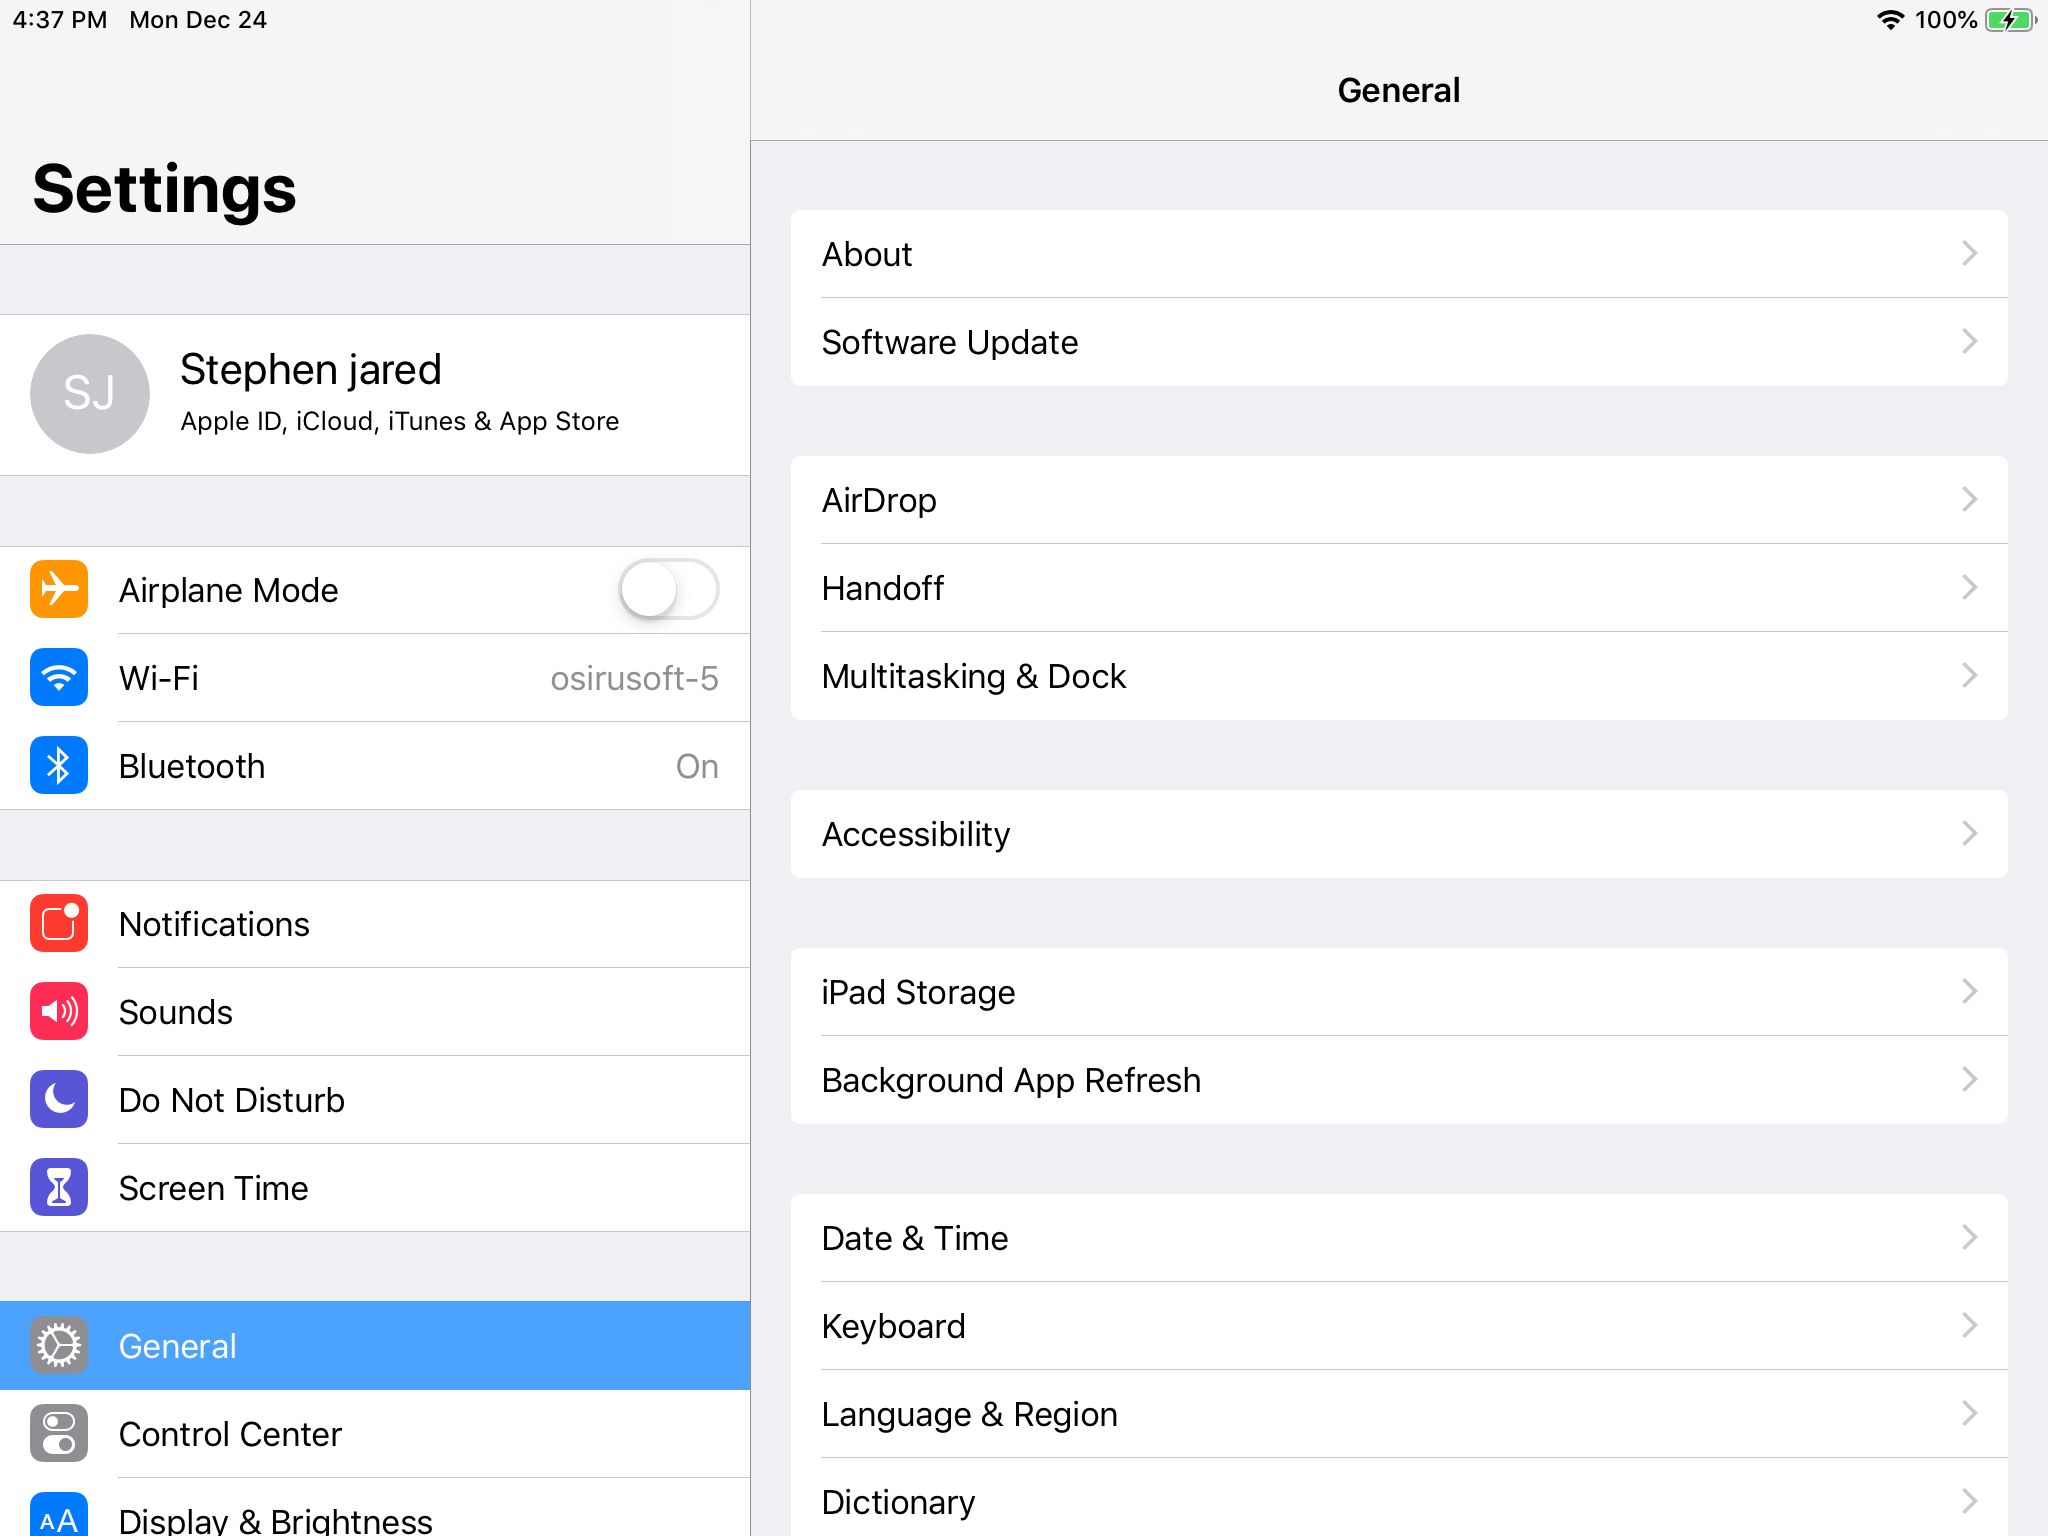Tap the General page title
Screen dimensions: 2048x1536
1399,90
